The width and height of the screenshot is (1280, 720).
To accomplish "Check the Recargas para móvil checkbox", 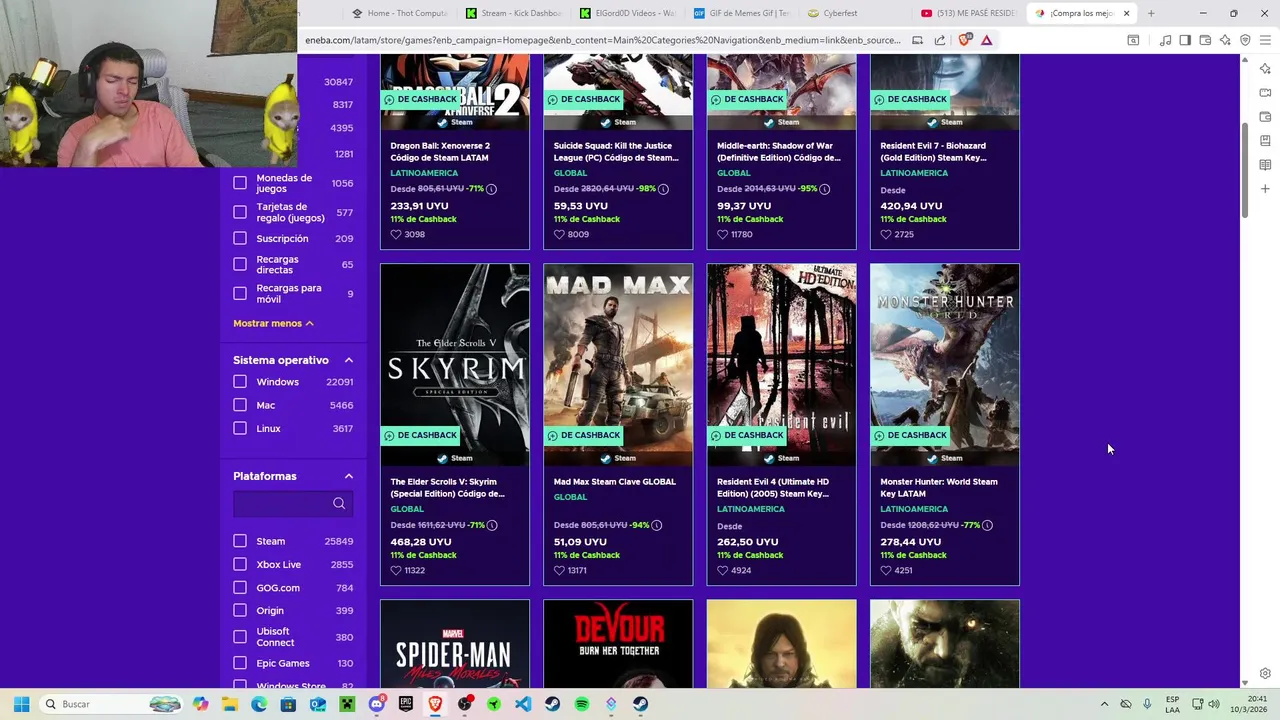I will (x=240, y=293).
